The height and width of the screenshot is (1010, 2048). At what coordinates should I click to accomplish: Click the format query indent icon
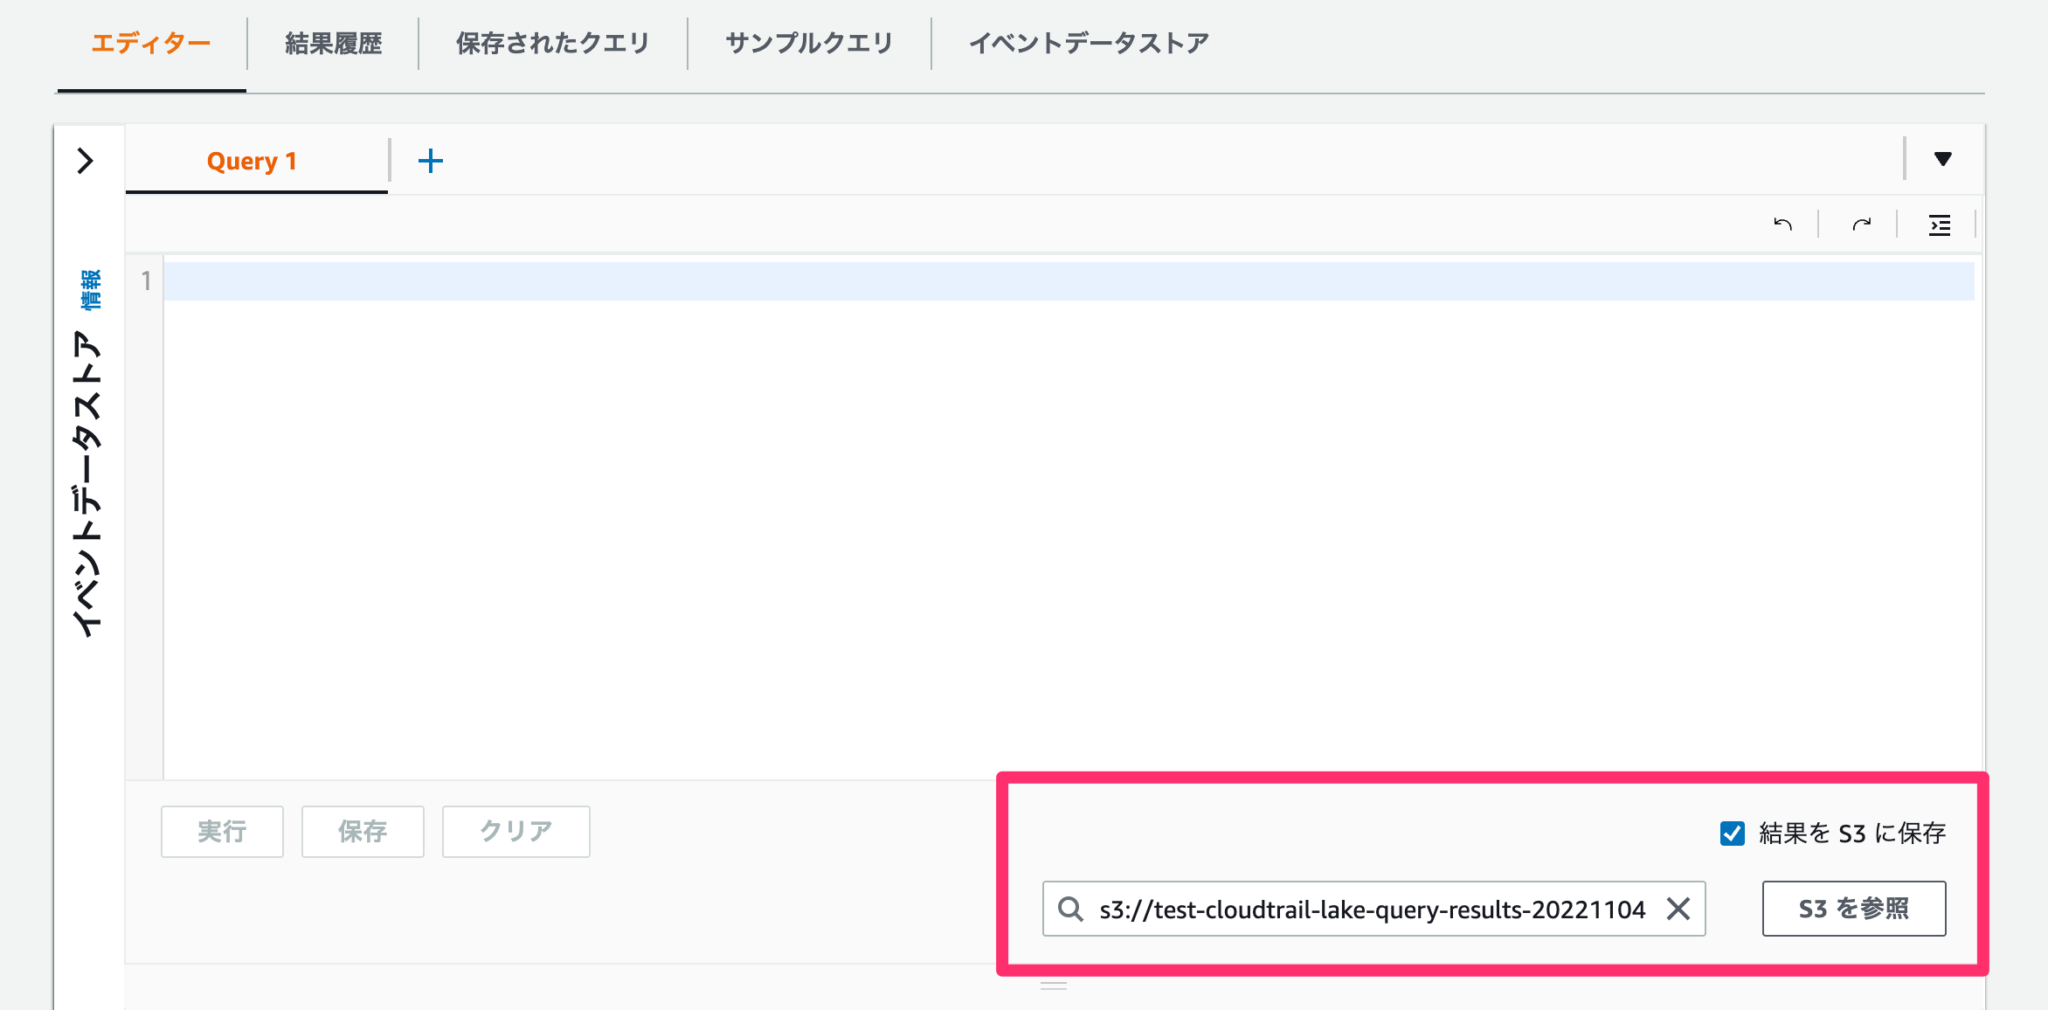1940,225
